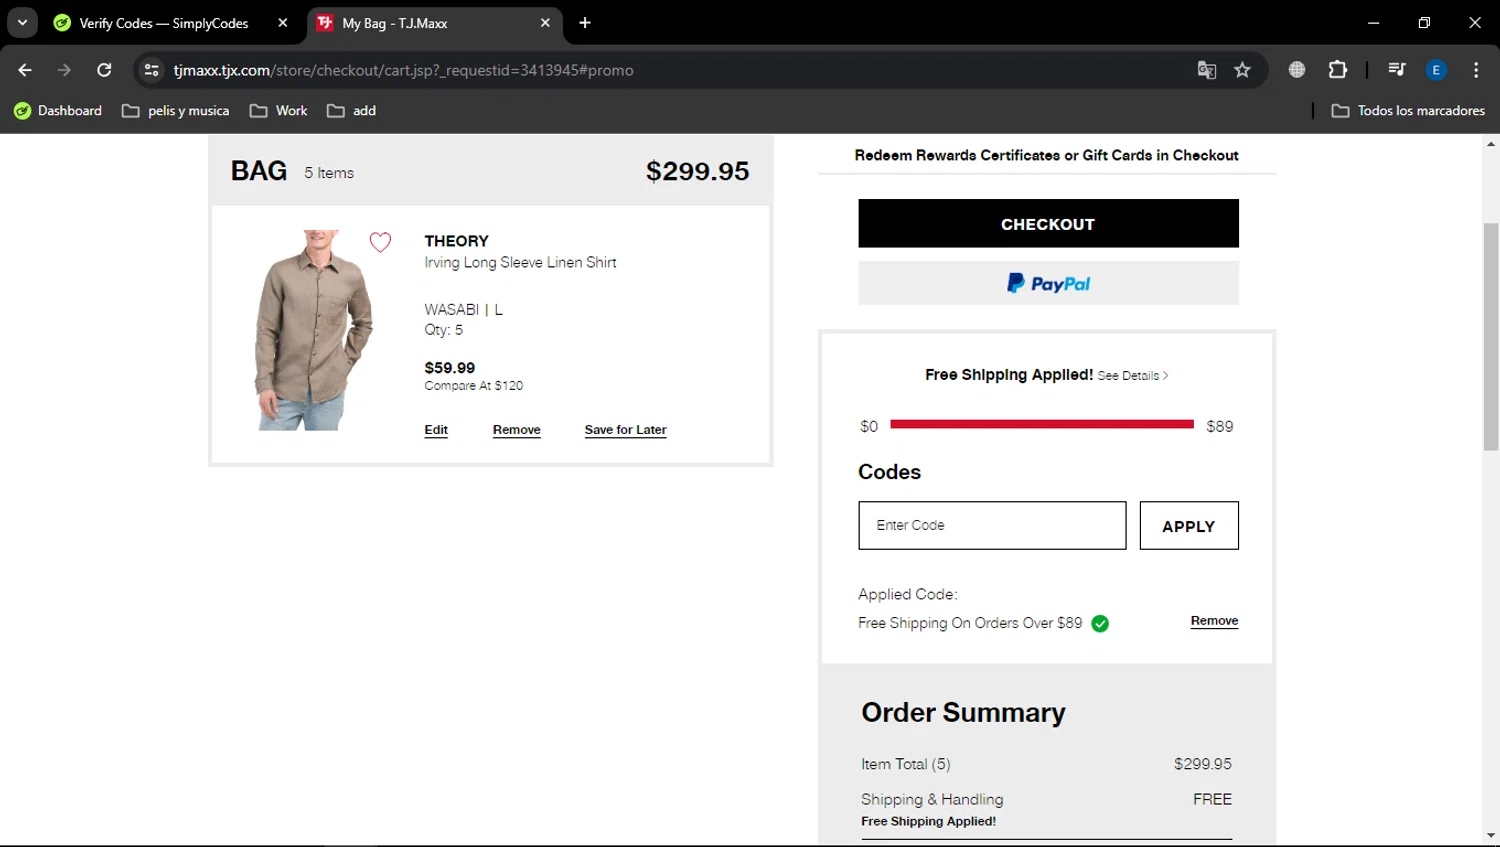Remove the applied free shipping code
This screenshot has height=847, width=1500.
click(x=1214, y=621)
